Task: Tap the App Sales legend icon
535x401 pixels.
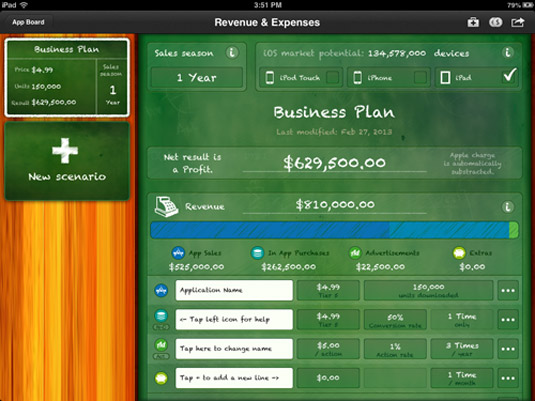Action: (178, 253)
